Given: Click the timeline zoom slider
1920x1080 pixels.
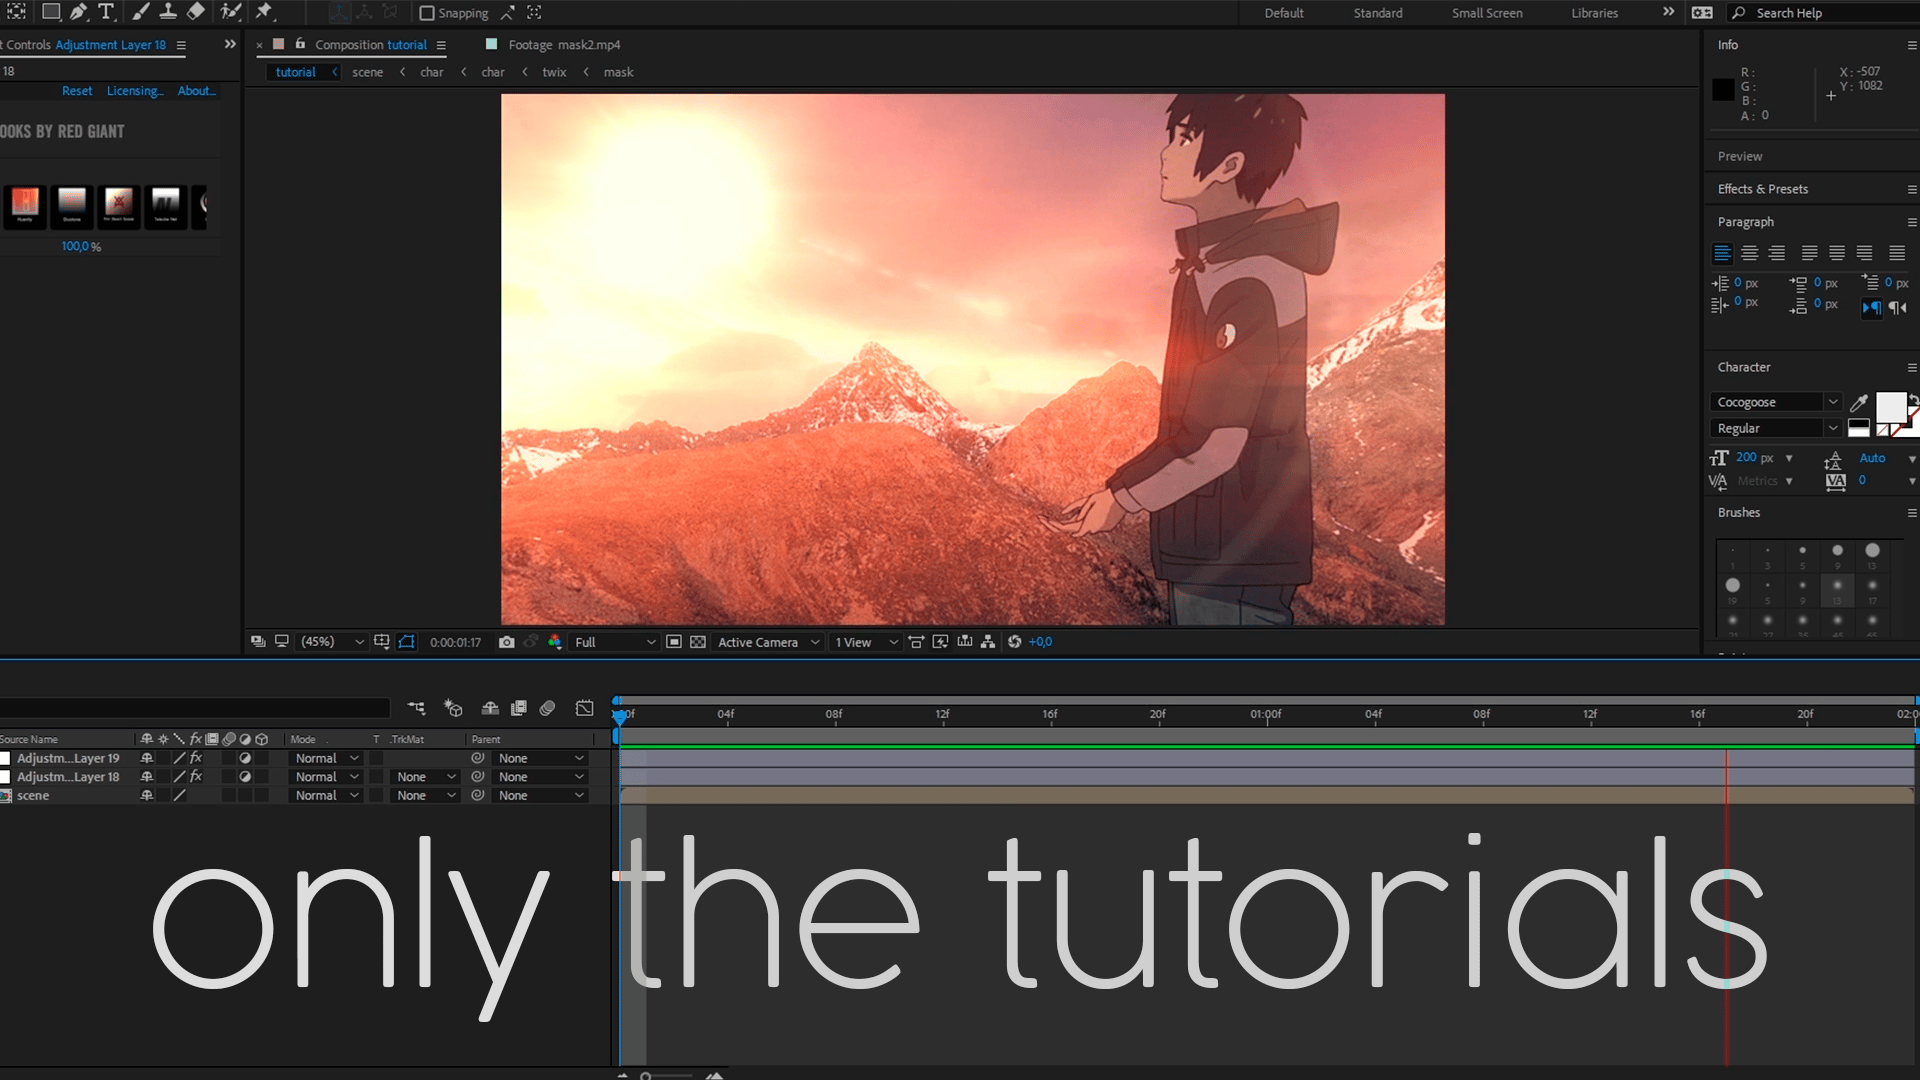Looking at the screenshot, I should pyautogui.click(x=668, y=1076).
